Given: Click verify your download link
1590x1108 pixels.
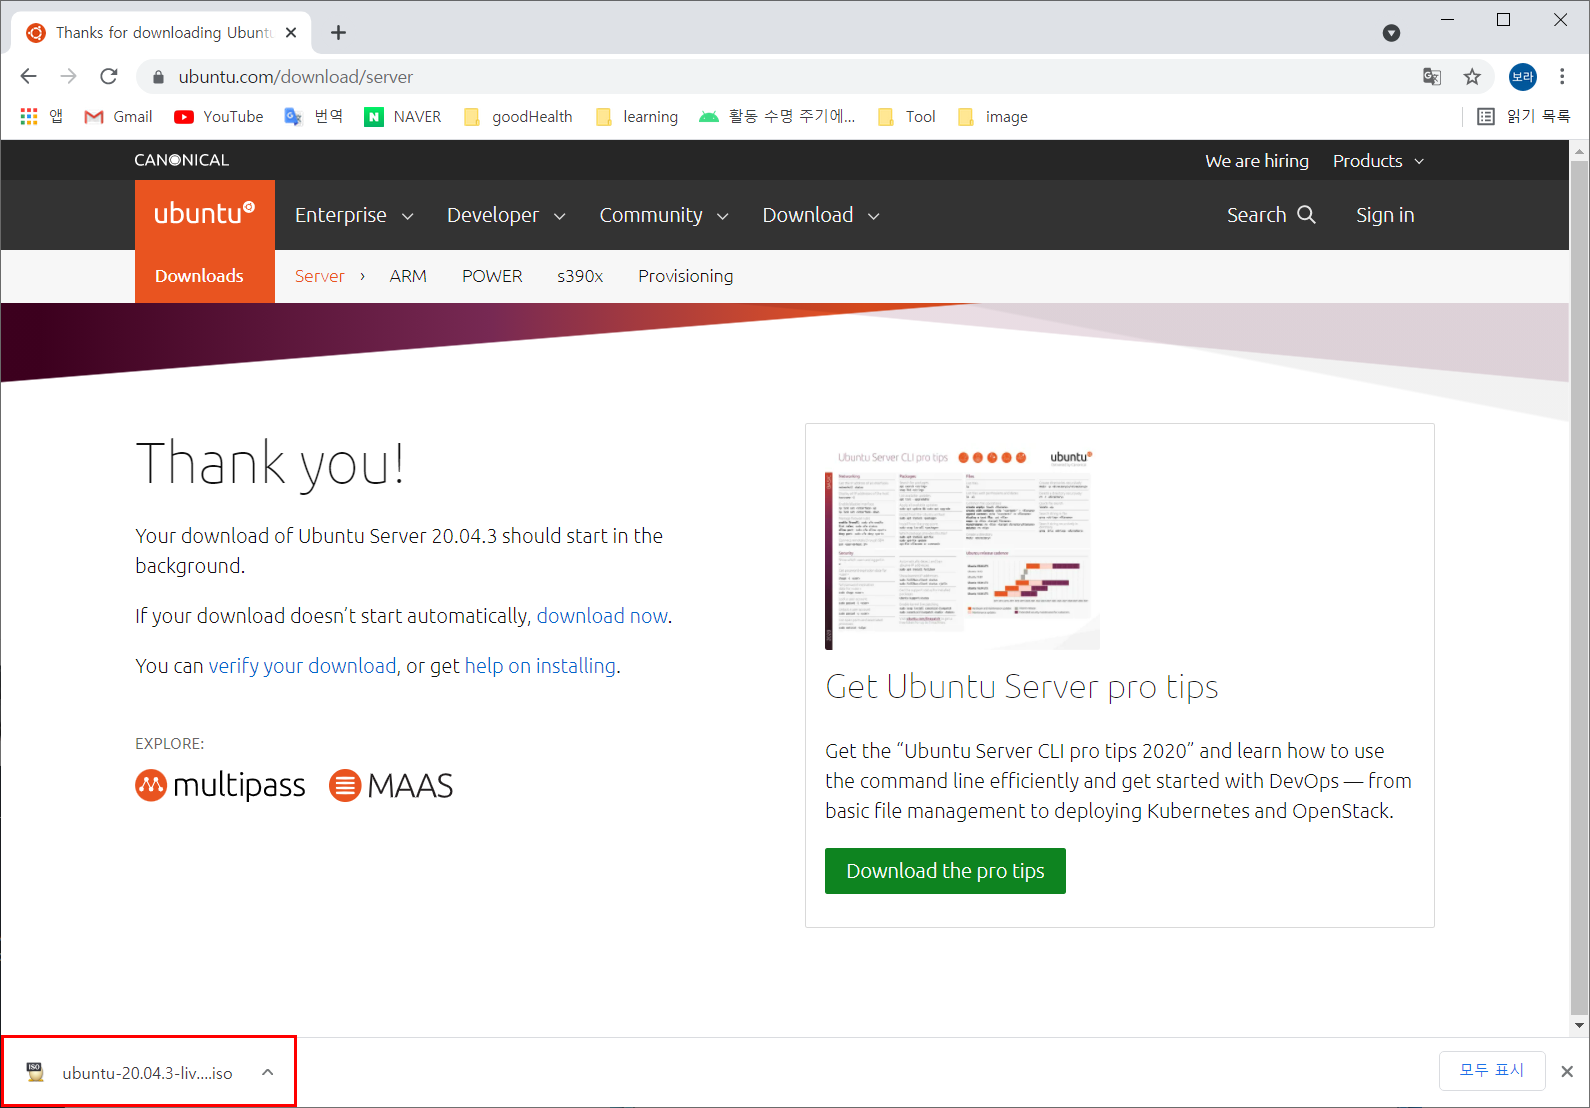Looking at the screenshot, I should (x=302, y=666).
